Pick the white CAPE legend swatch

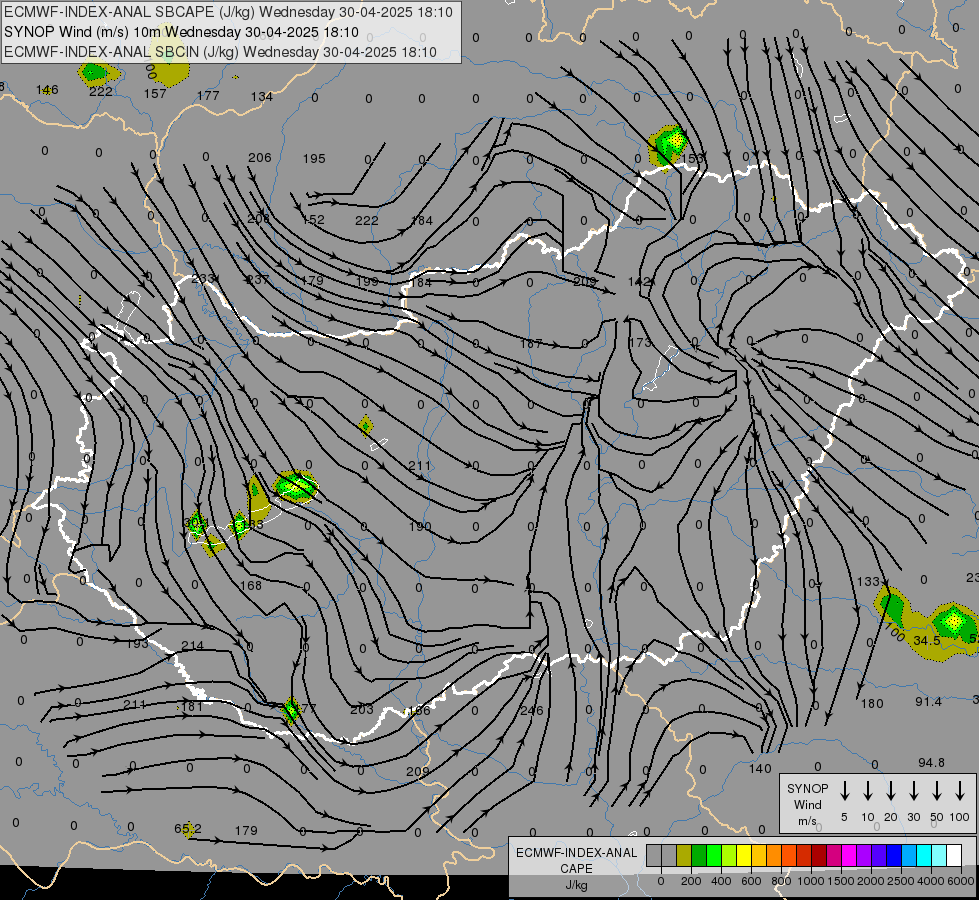(x=954, y=856)
